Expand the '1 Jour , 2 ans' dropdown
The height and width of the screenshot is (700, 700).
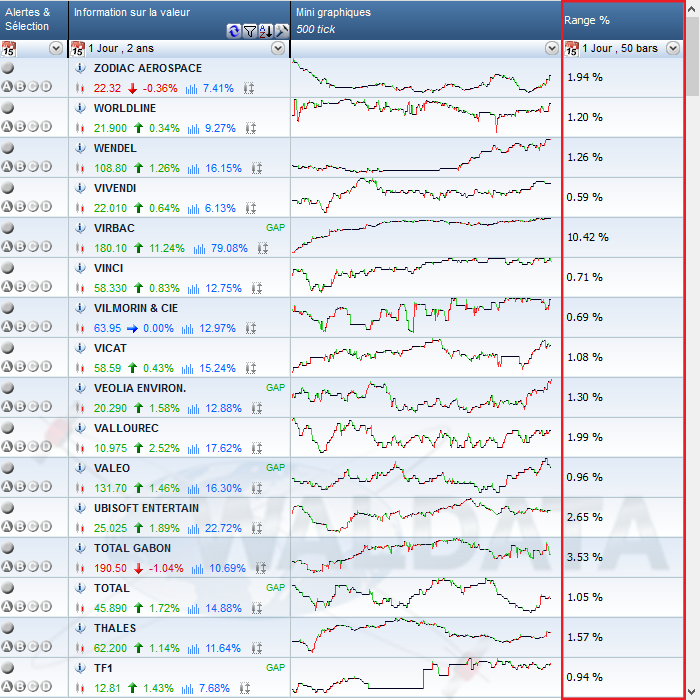point(278,48)
